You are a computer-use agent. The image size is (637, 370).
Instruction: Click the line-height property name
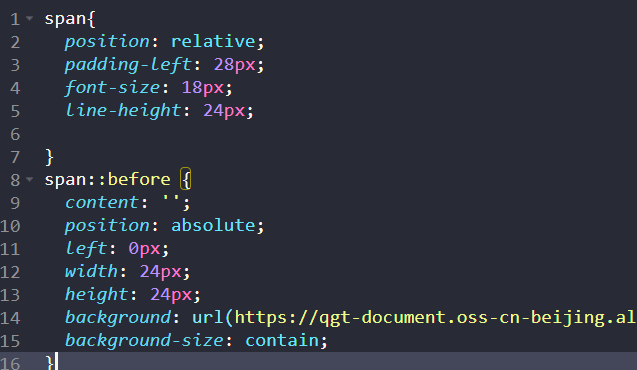pos(123,110)
